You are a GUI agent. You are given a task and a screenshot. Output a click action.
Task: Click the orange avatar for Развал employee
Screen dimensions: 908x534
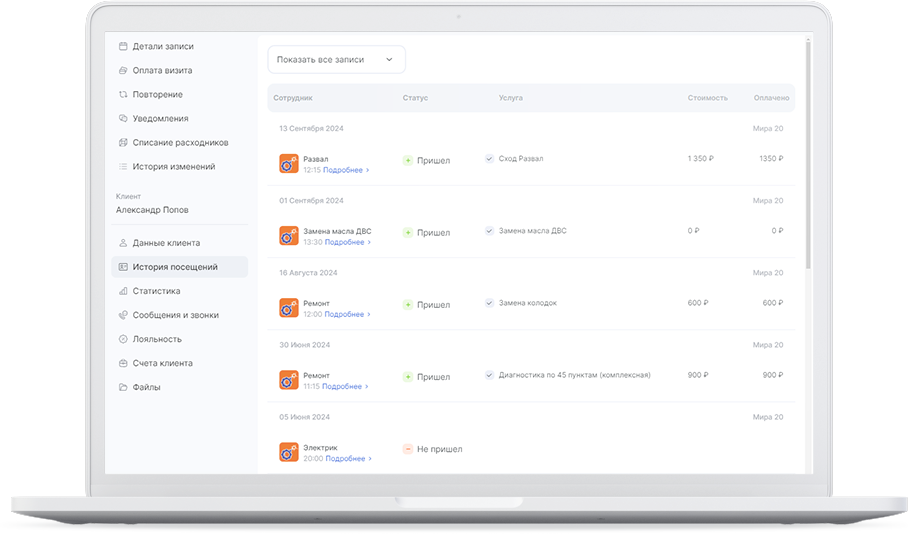pos(288,164)
